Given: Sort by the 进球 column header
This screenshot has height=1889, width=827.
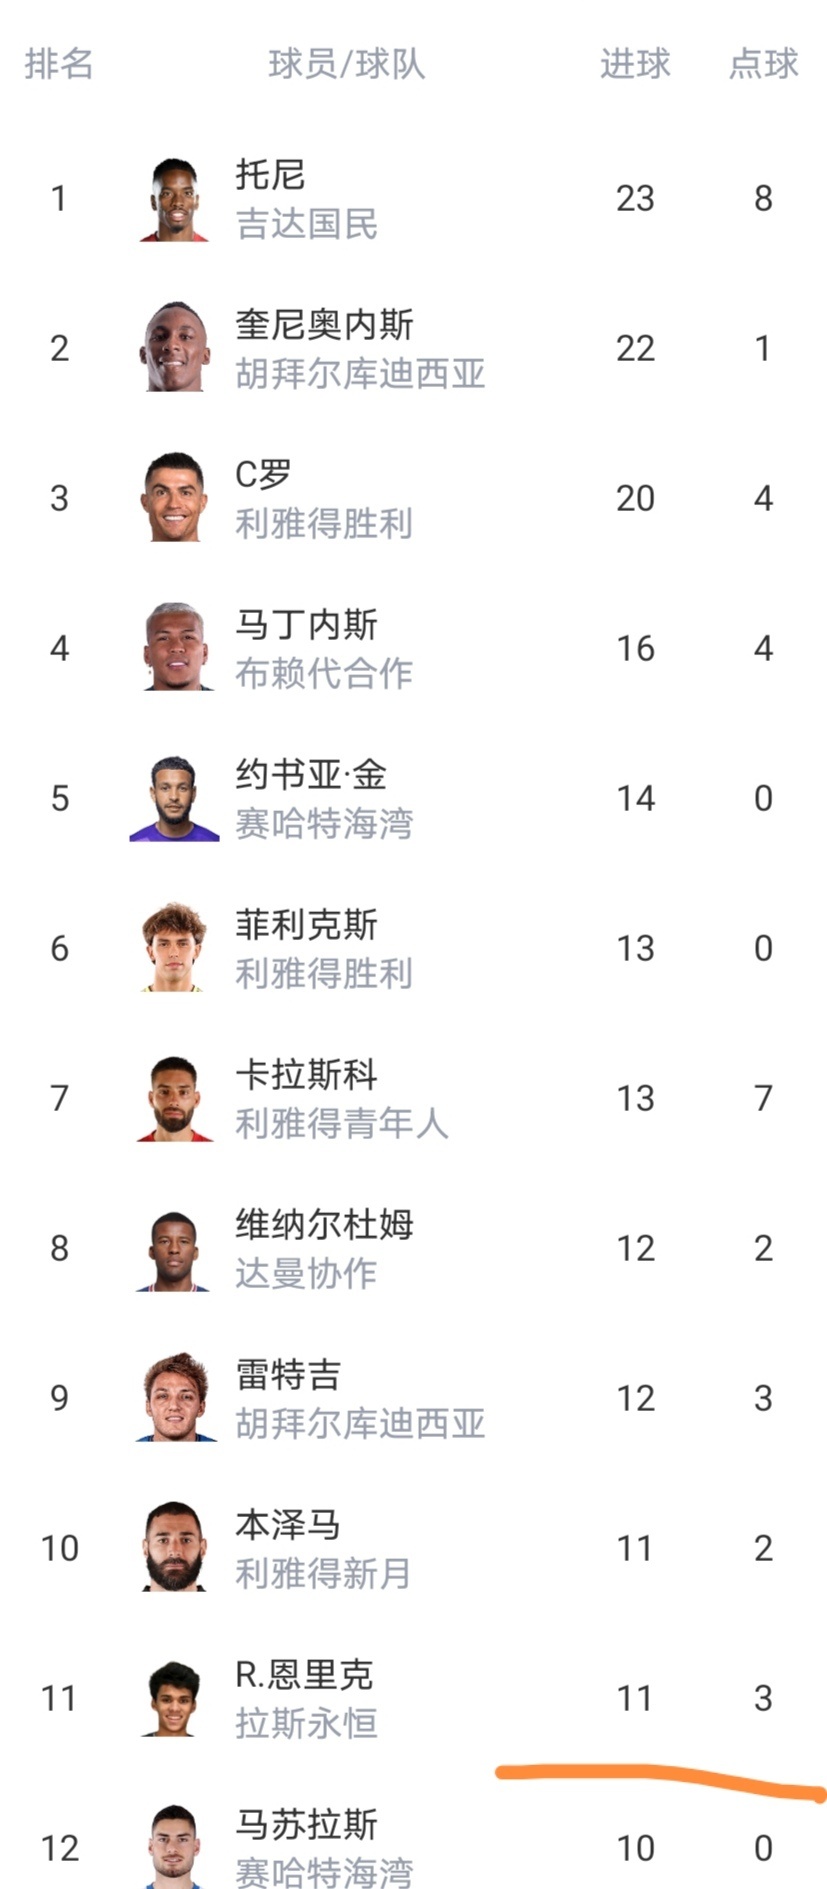Looking at the screenshot, I should click(634, 64).
